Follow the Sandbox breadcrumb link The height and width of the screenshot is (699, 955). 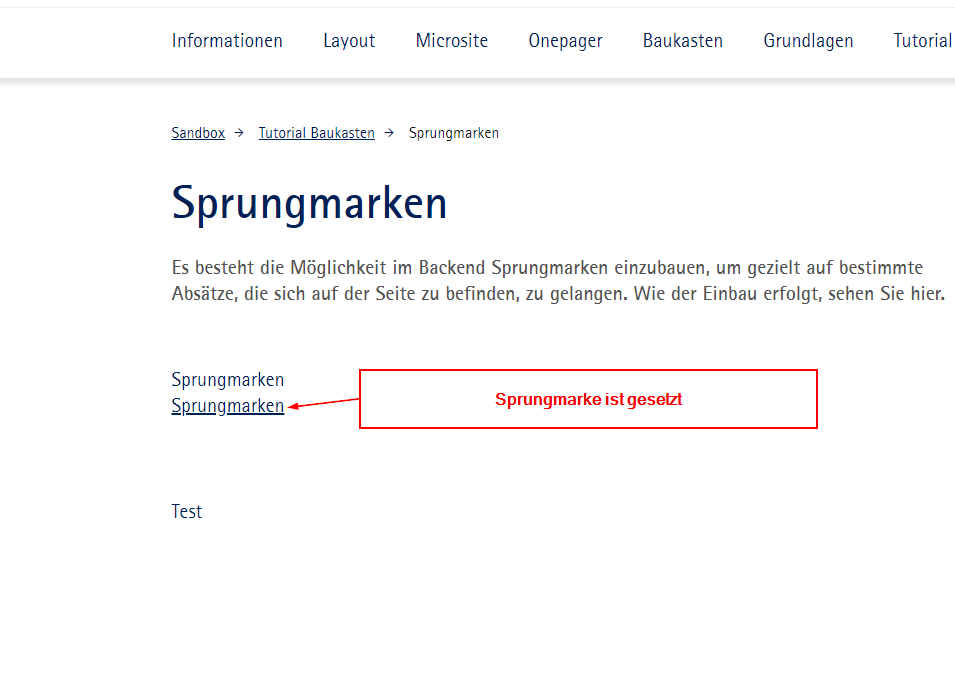click(x=198, y=133)
